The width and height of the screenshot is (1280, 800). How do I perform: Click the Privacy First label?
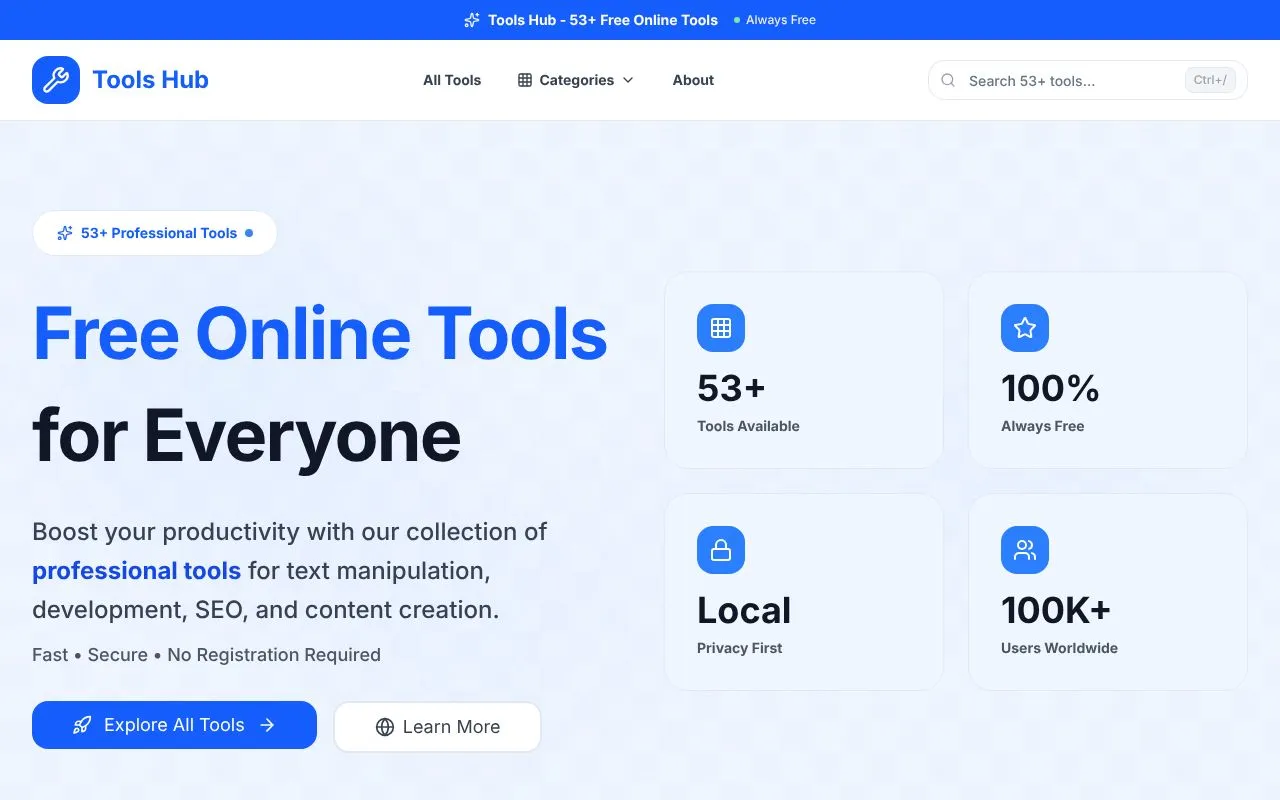click(740, 648)
